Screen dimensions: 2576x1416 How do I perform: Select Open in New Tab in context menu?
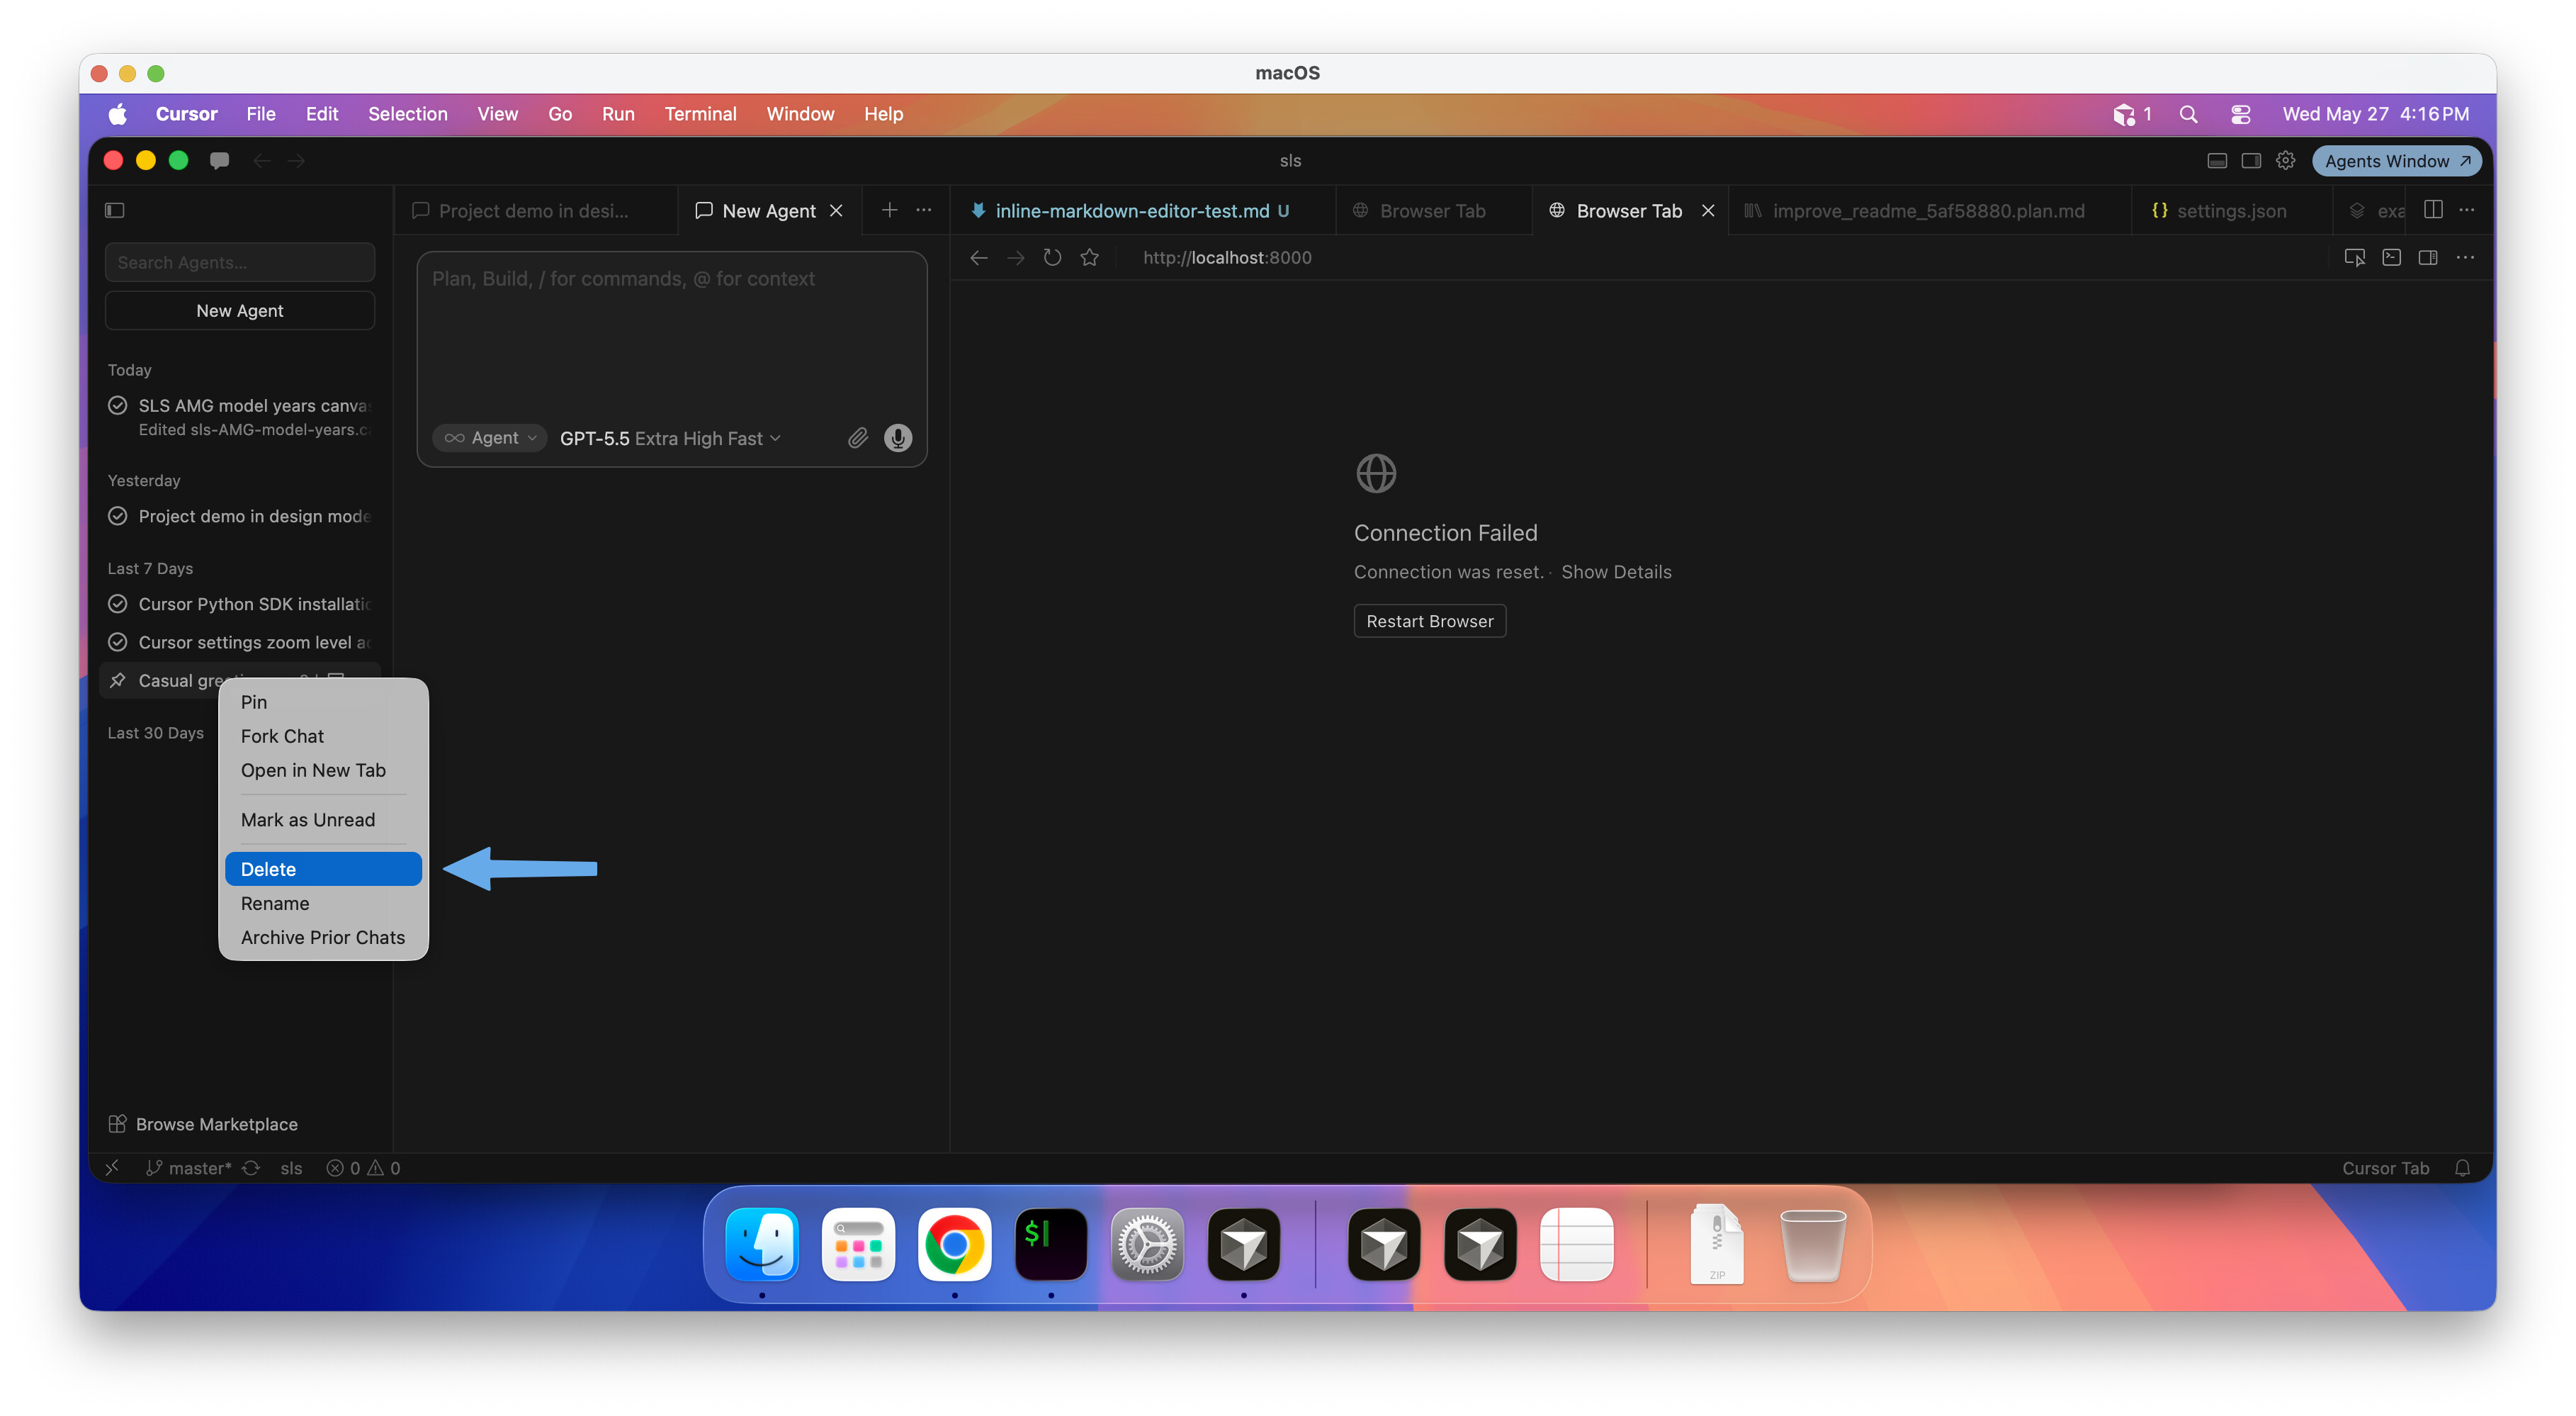point(323,770)
